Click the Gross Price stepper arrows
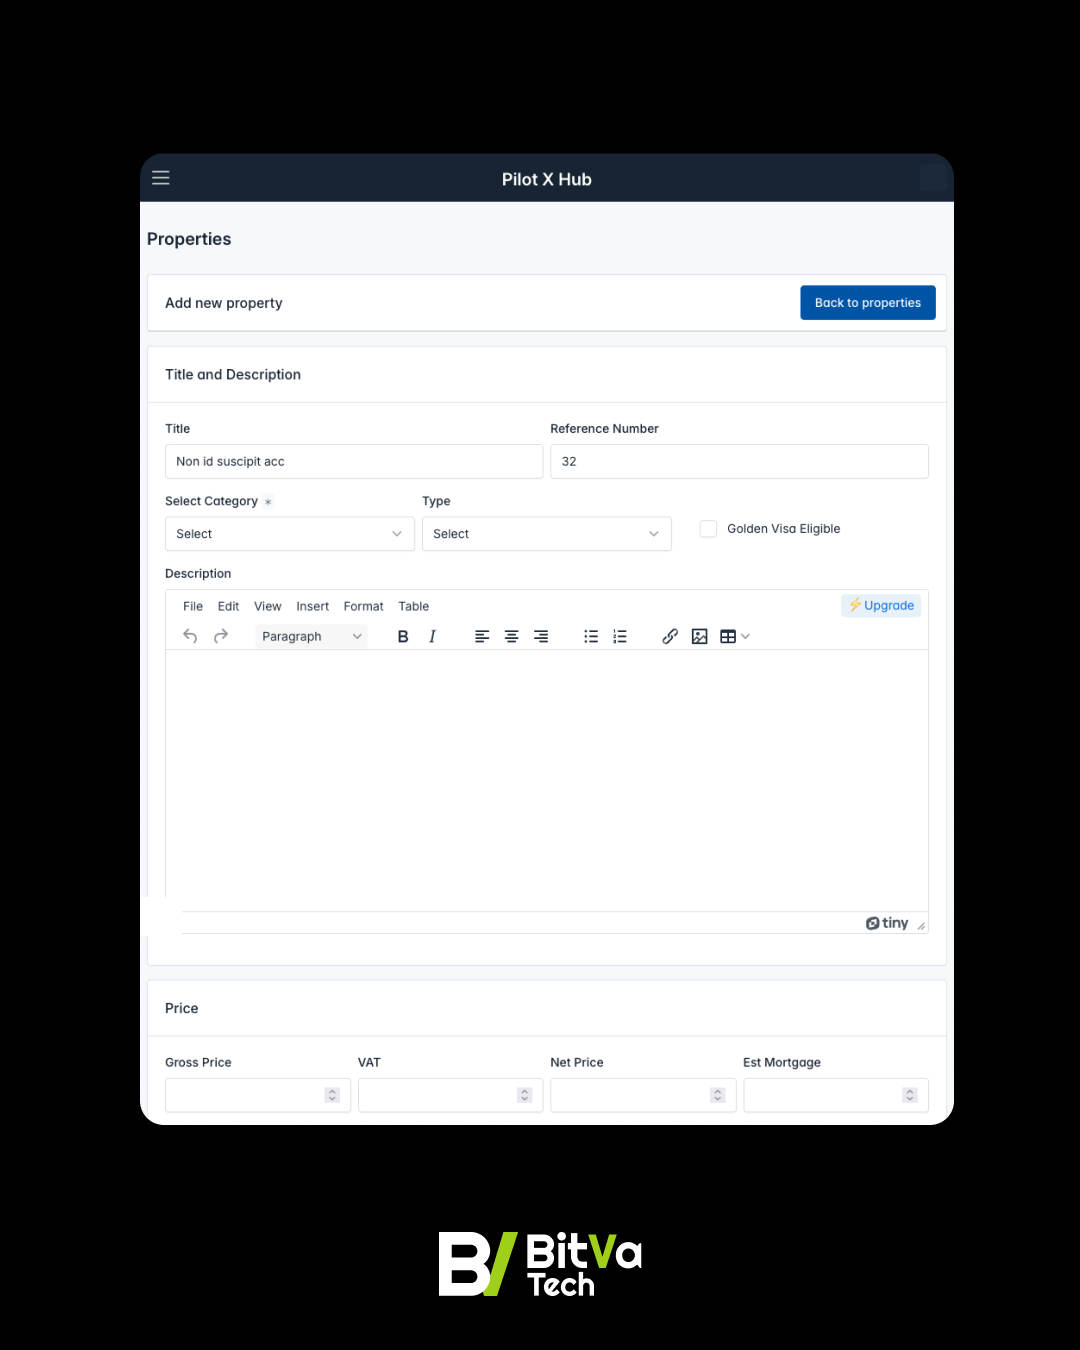Screen dimensions: 1080x1350 click(x=332, y=1095)
